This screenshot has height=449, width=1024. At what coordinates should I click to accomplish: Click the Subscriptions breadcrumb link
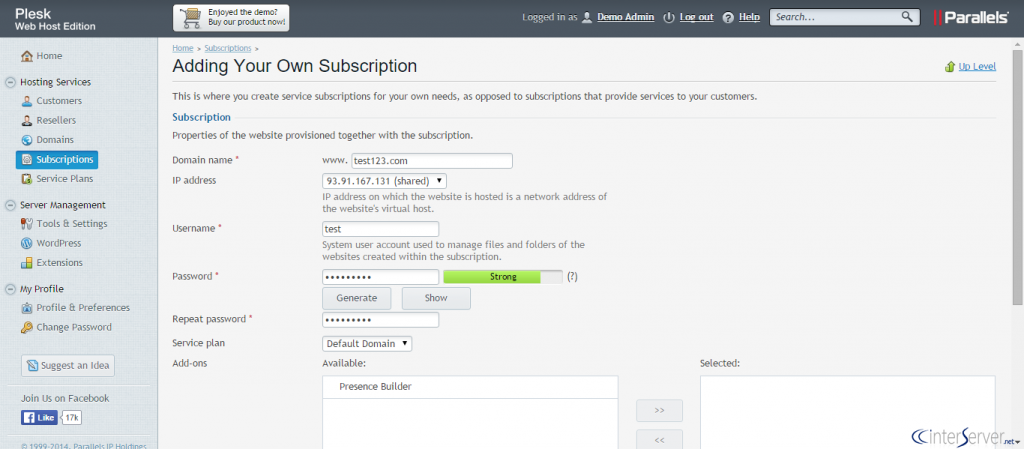(x=228, y=48)
